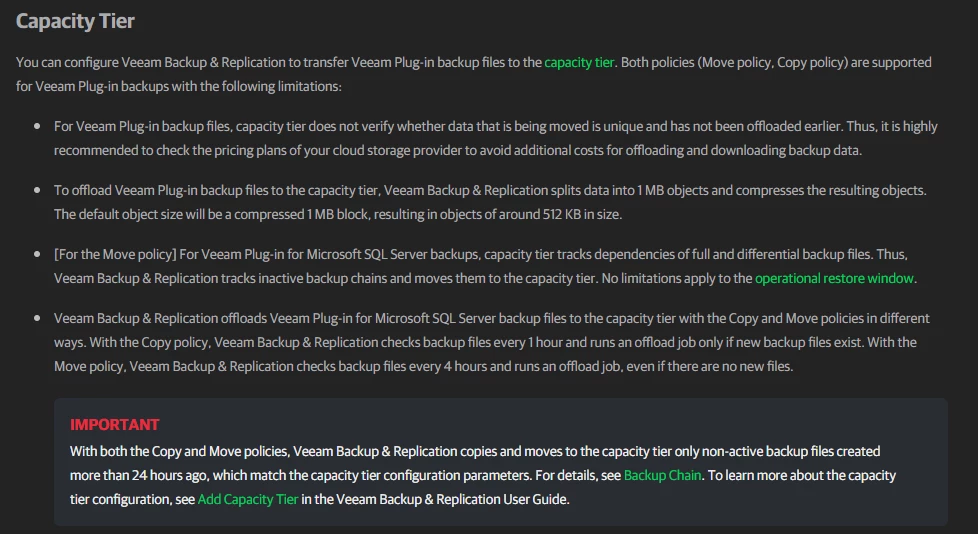Open the green "capacity tier" link

coord(579,62)
